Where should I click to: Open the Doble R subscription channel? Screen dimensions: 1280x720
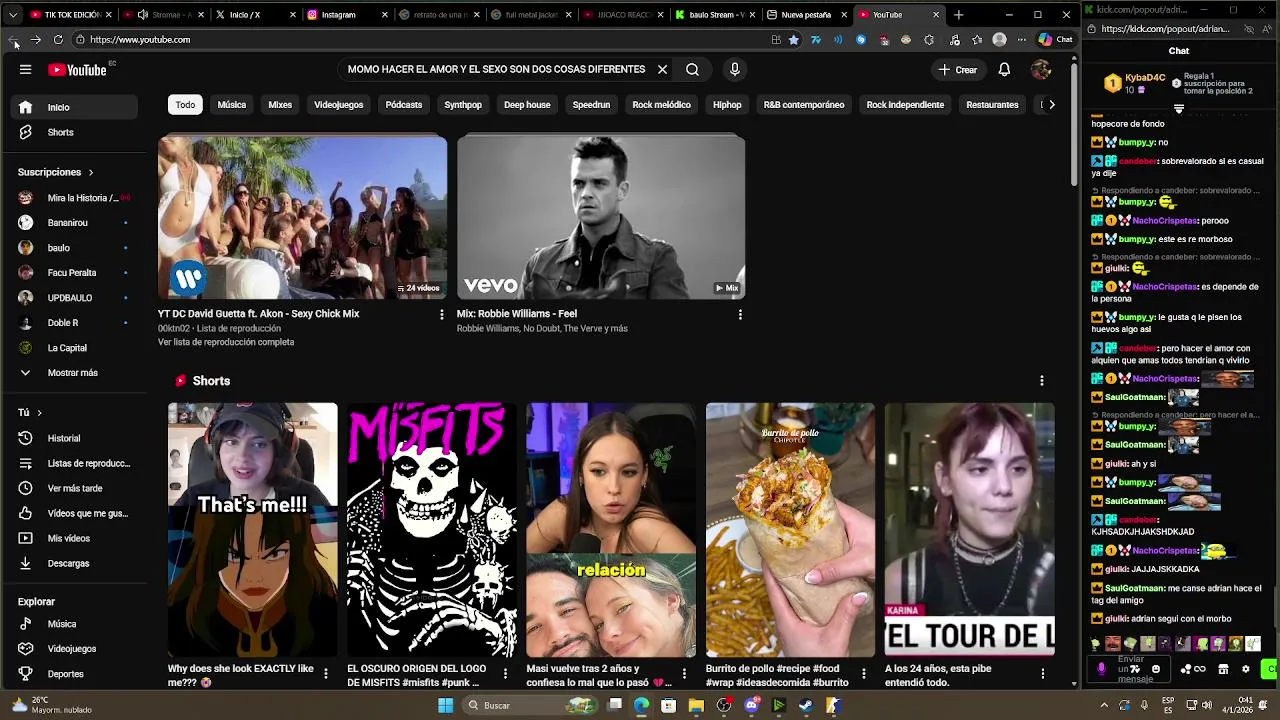[x=73, y=323]
